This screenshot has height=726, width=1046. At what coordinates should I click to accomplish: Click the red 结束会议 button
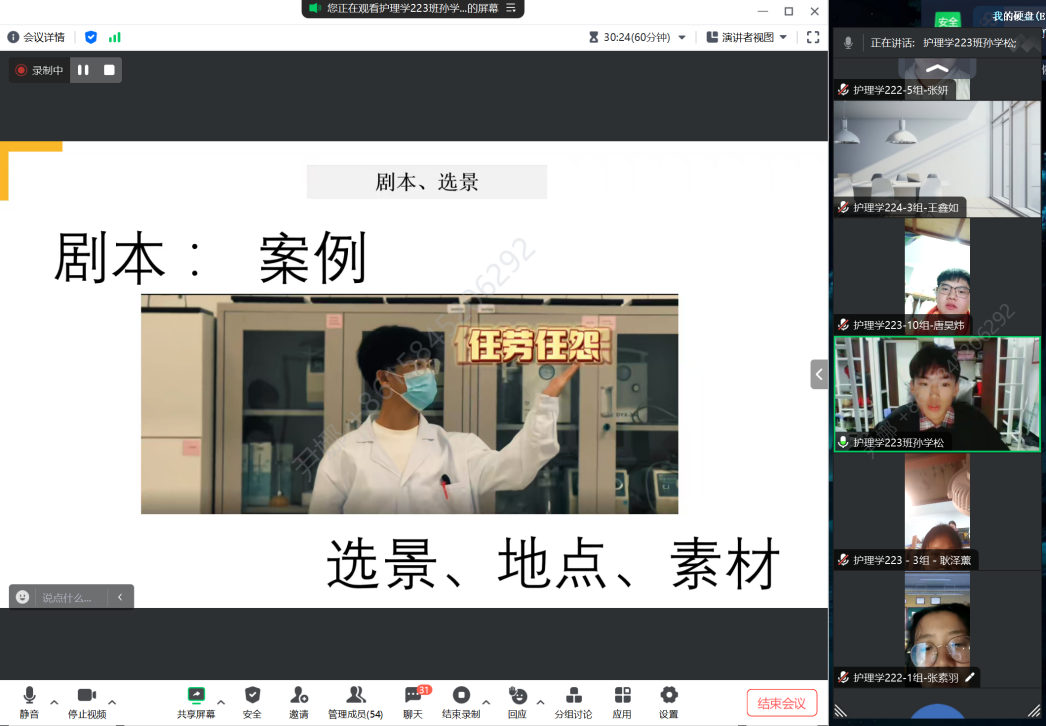point(781,703)
